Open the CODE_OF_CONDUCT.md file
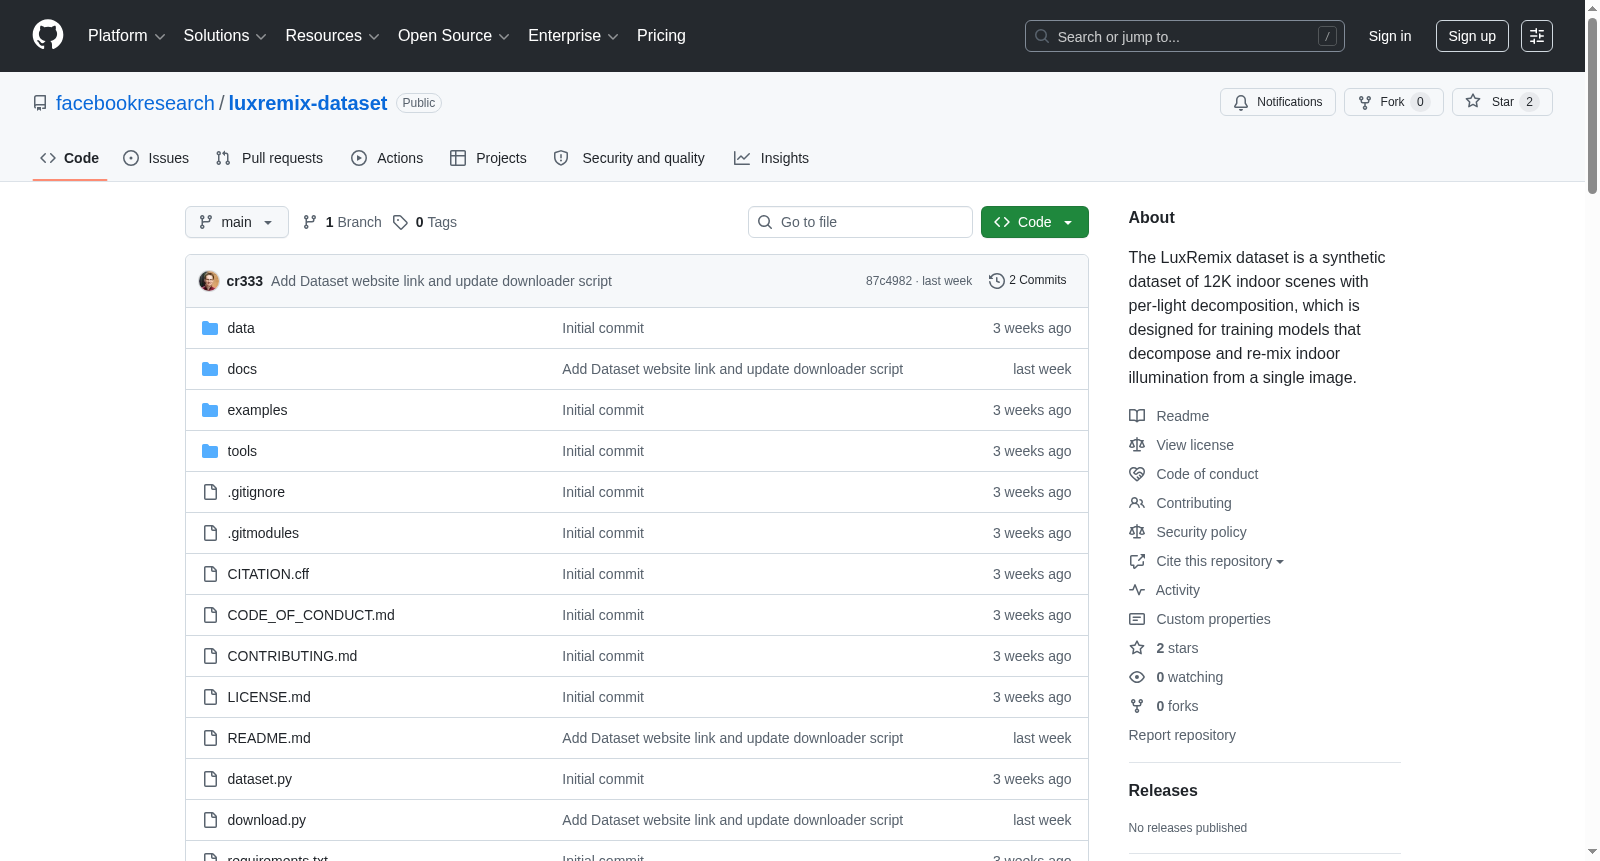 coord(311,615)
